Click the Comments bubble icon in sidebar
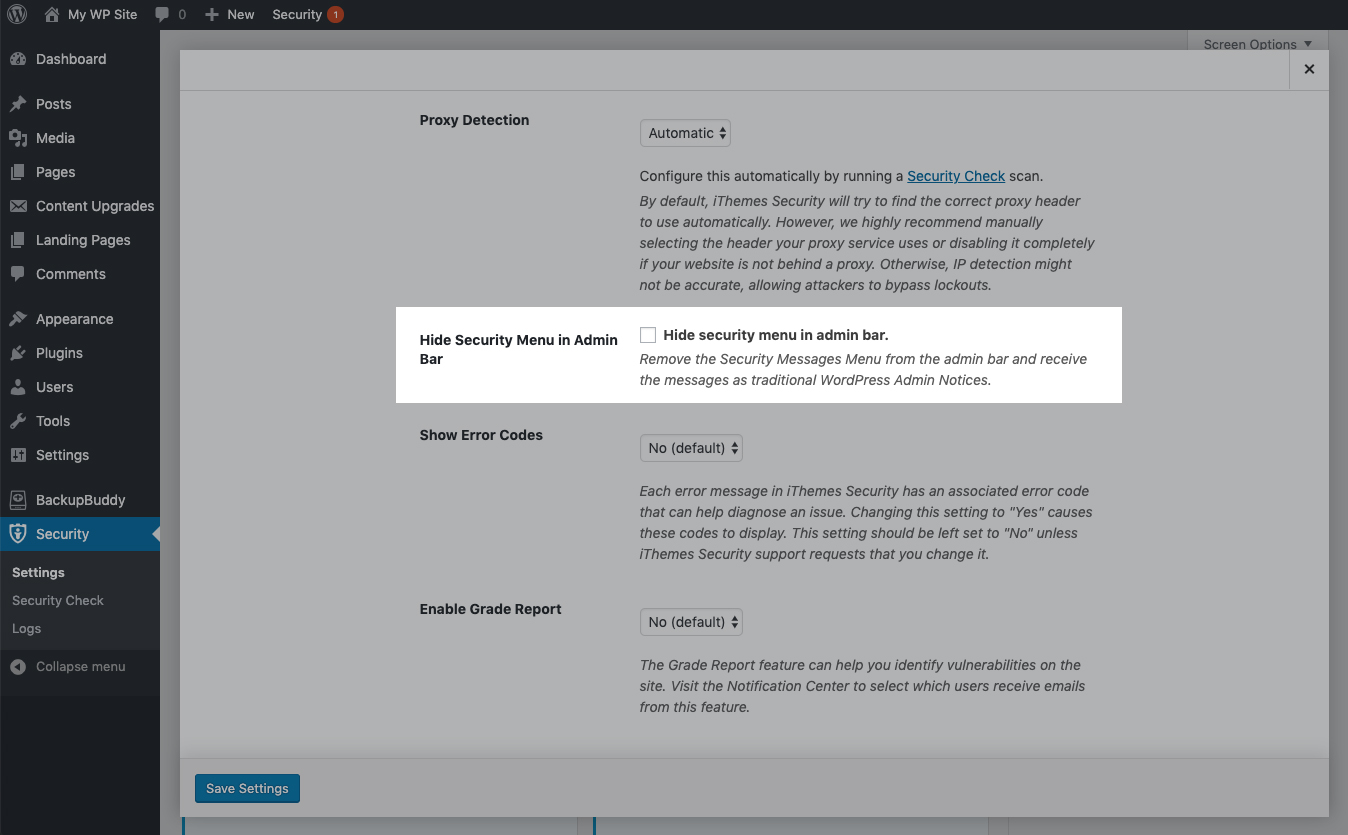The image size is (1348, 835). (18, 274)
